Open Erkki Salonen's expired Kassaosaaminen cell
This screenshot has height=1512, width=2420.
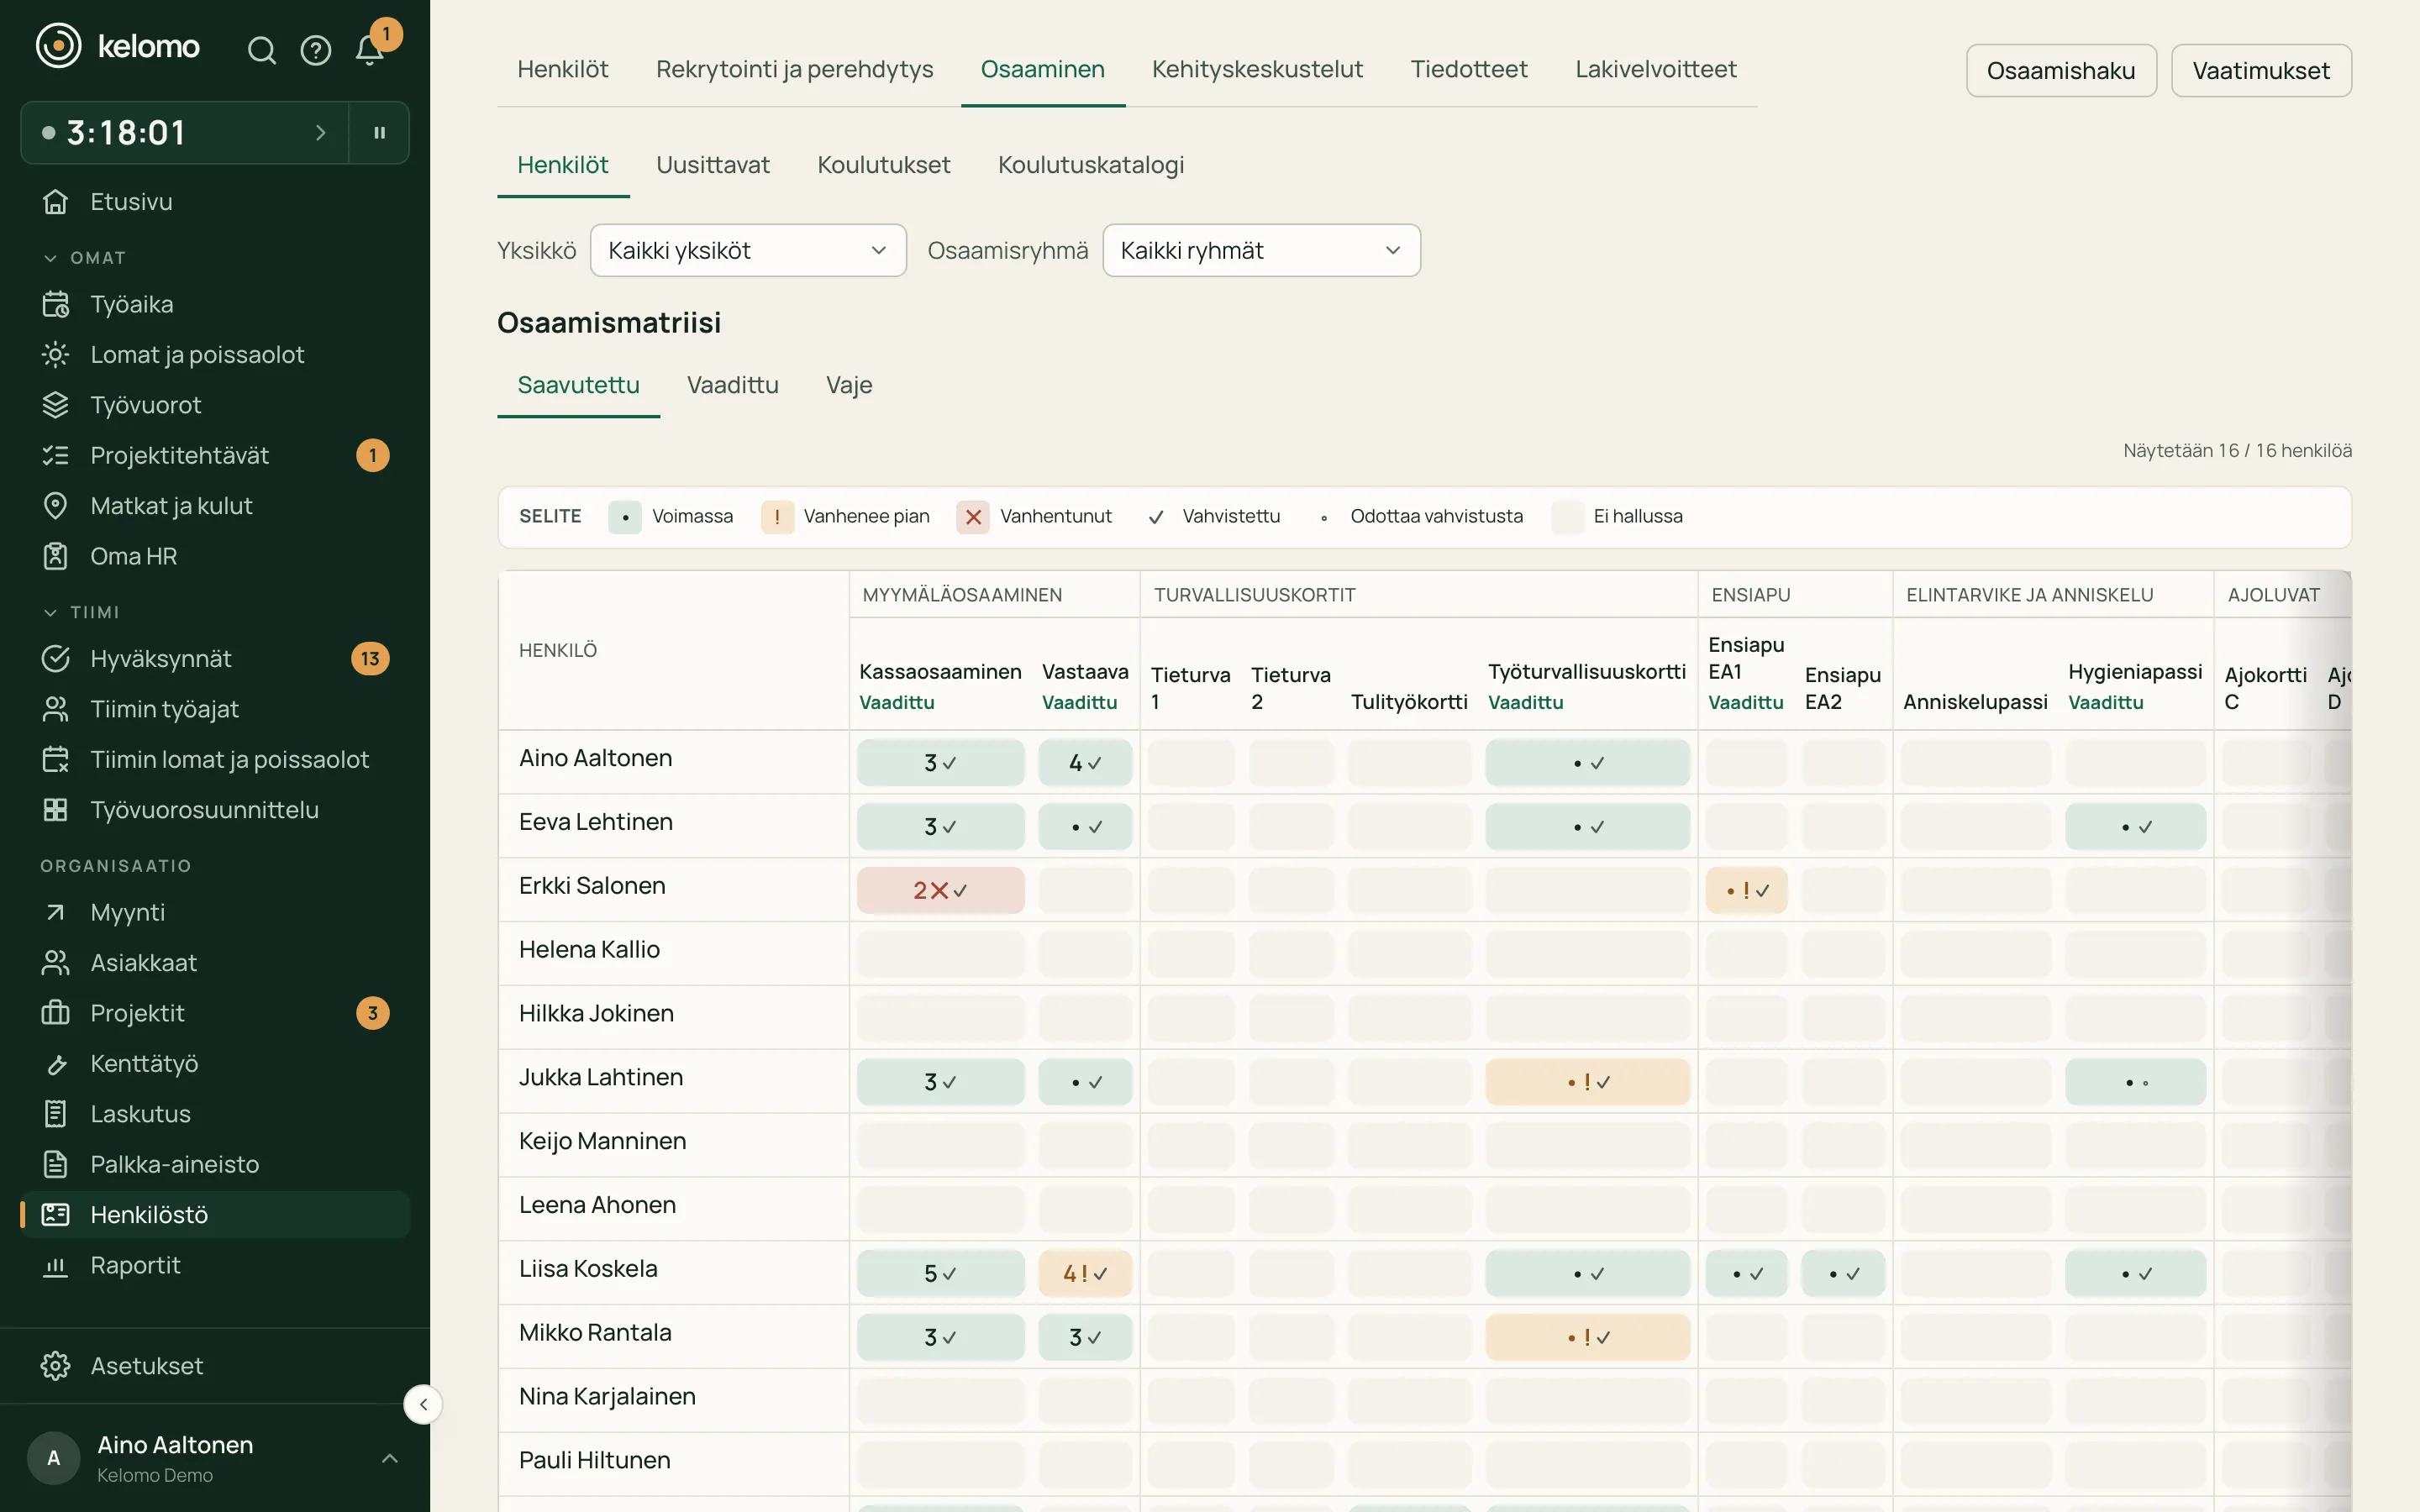tap(940, 890)
